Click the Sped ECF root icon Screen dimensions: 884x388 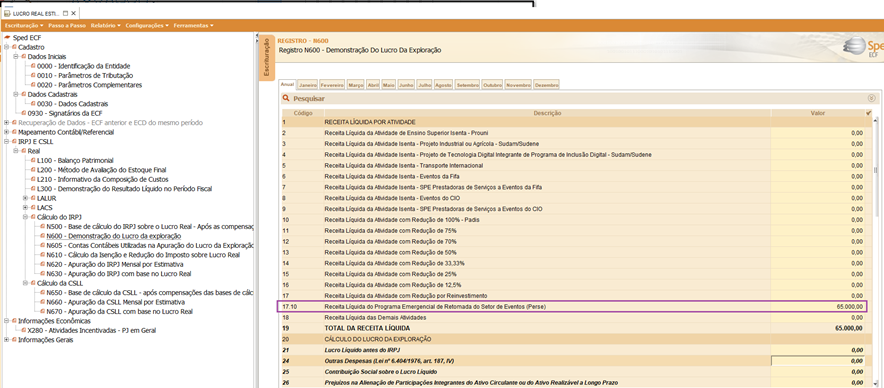[x=7, y=37]
